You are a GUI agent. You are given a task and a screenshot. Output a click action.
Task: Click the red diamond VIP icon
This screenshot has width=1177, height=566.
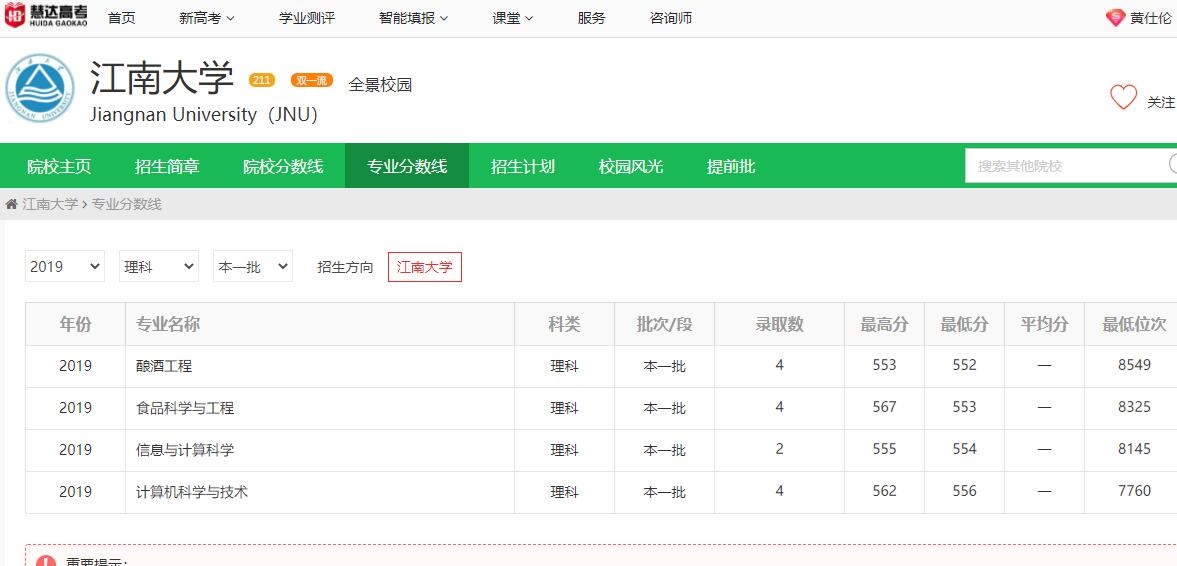[x=1115, y=18]
